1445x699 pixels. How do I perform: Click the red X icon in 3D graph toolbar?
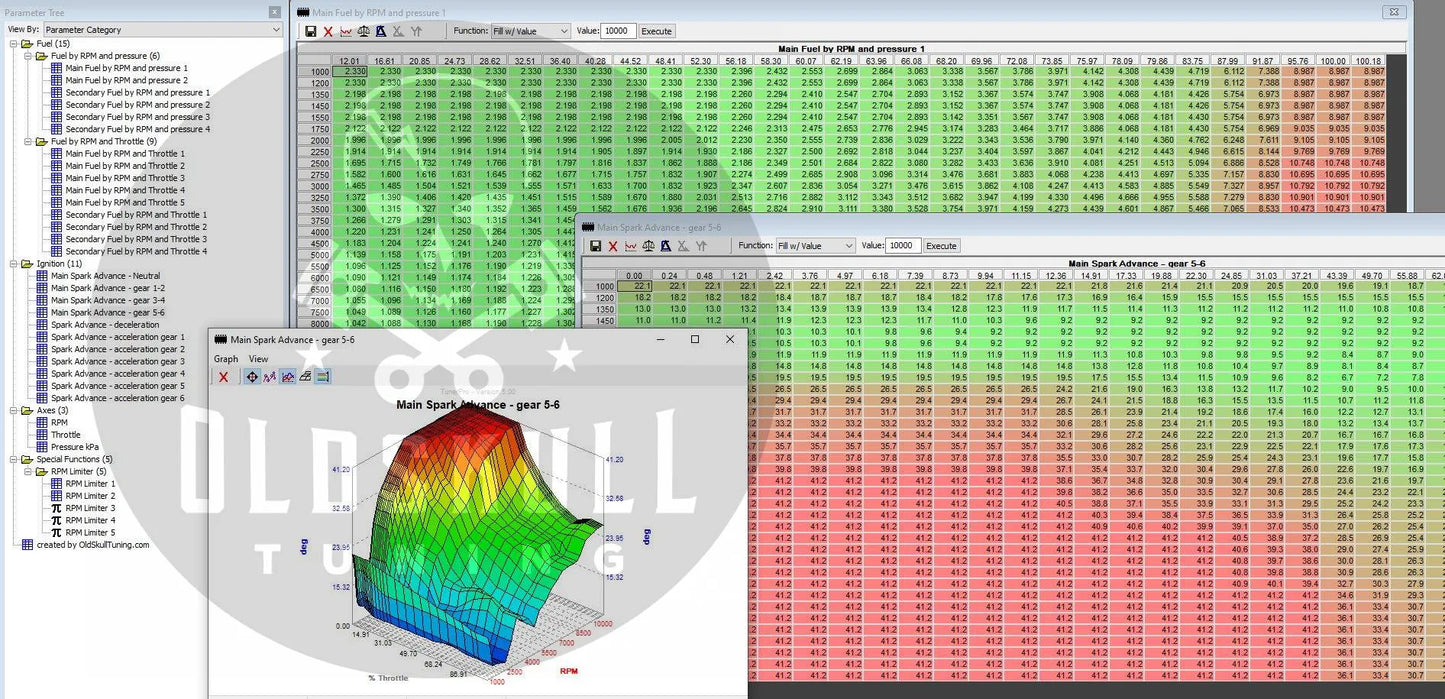[x=224, y=377]
